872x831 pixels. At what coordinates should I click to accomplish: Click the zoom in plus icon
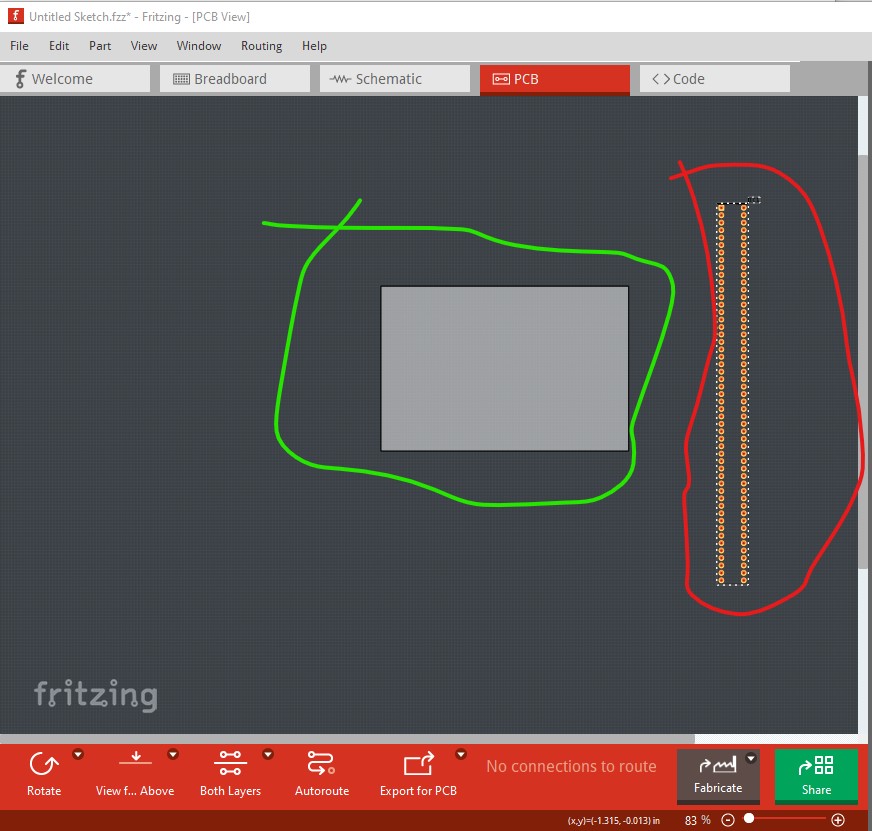click(x=838, y=820)
